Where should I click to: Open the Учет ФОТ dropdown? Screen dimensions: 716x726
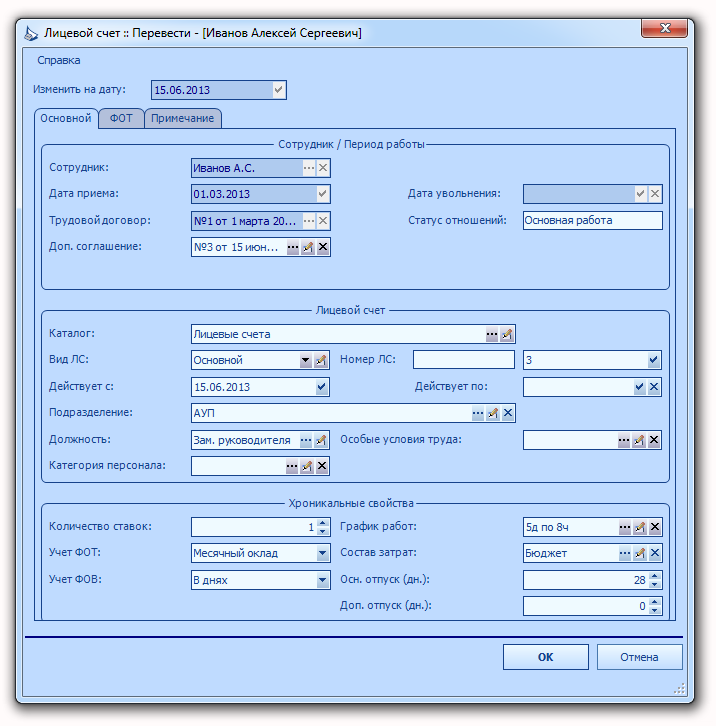coord(322,553)
